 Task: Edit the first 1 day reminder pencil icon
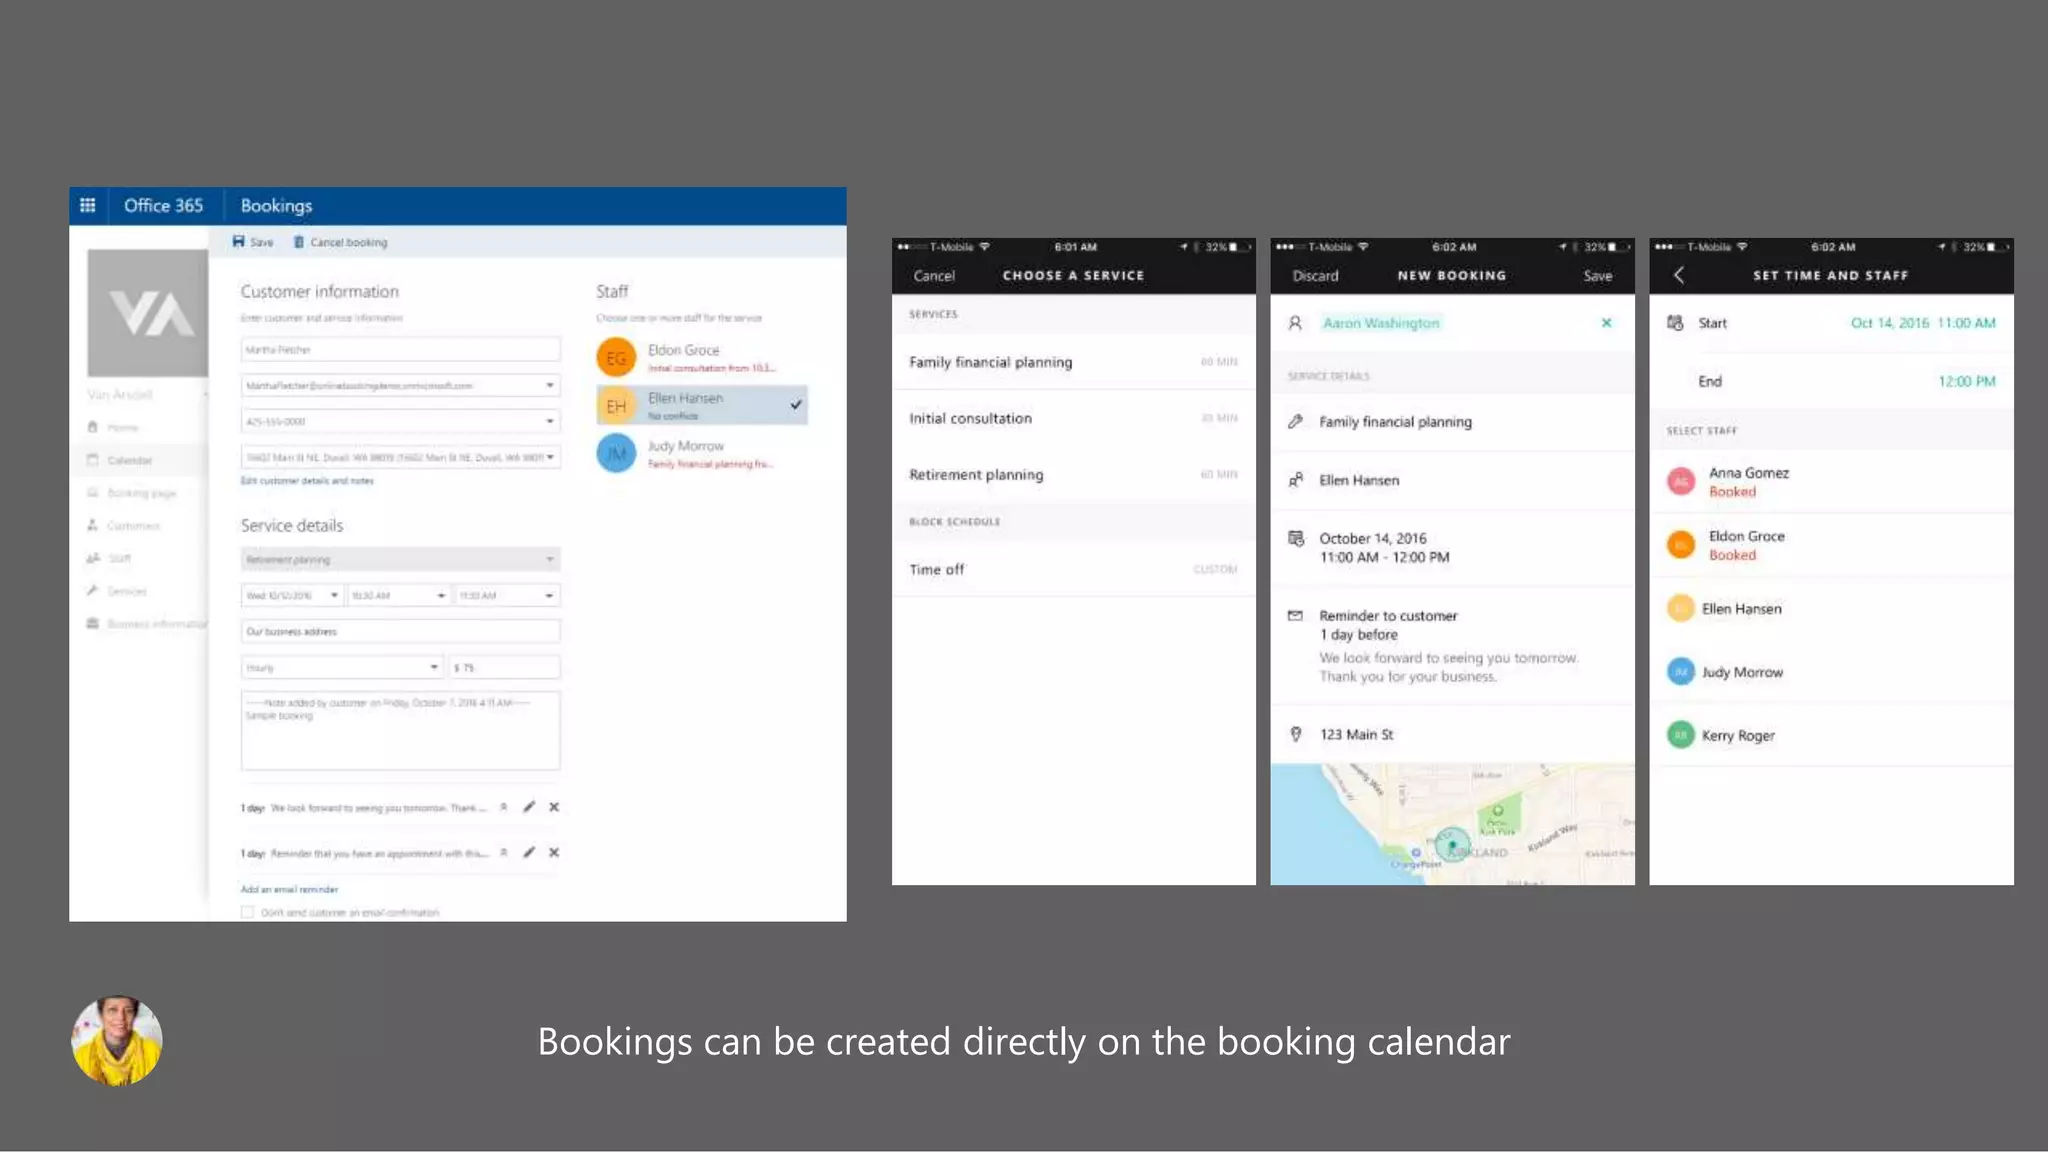click(x=529, y=807)
